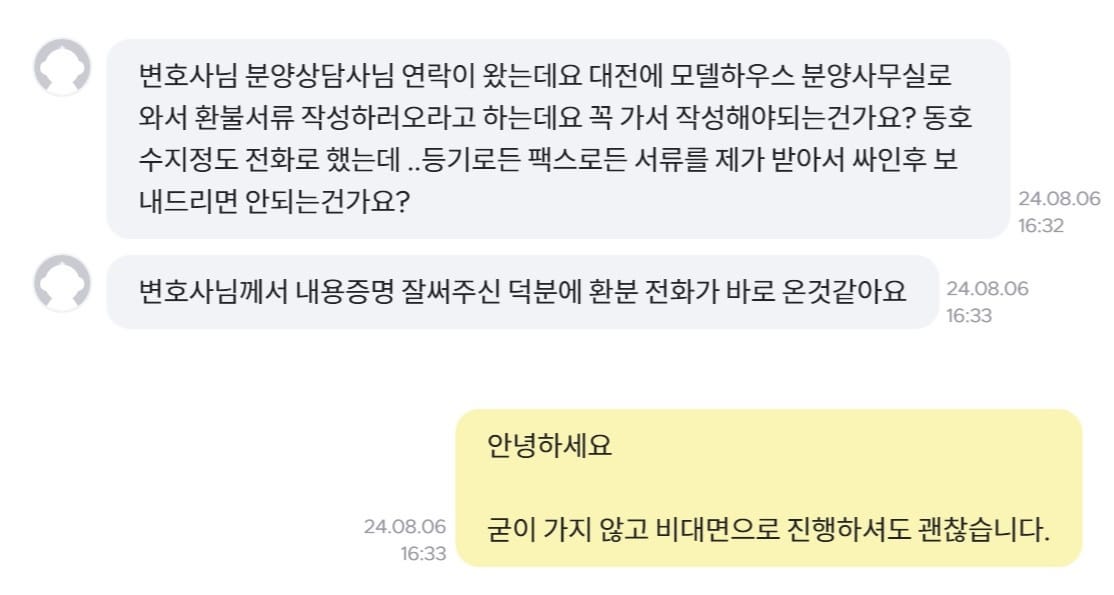This screenshot has height=595, width=1114.
Task: Click the gray bubble mentioning 환분 전화
Action: (x=520, y=290)
